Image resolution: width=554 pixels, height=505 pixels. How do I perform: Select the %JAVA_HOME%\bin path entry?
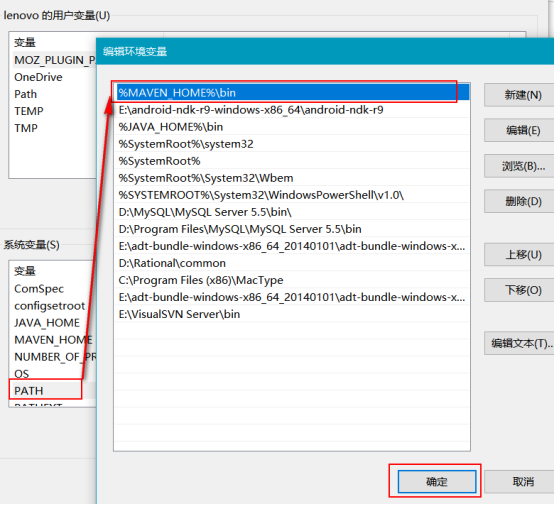(292, 127)
